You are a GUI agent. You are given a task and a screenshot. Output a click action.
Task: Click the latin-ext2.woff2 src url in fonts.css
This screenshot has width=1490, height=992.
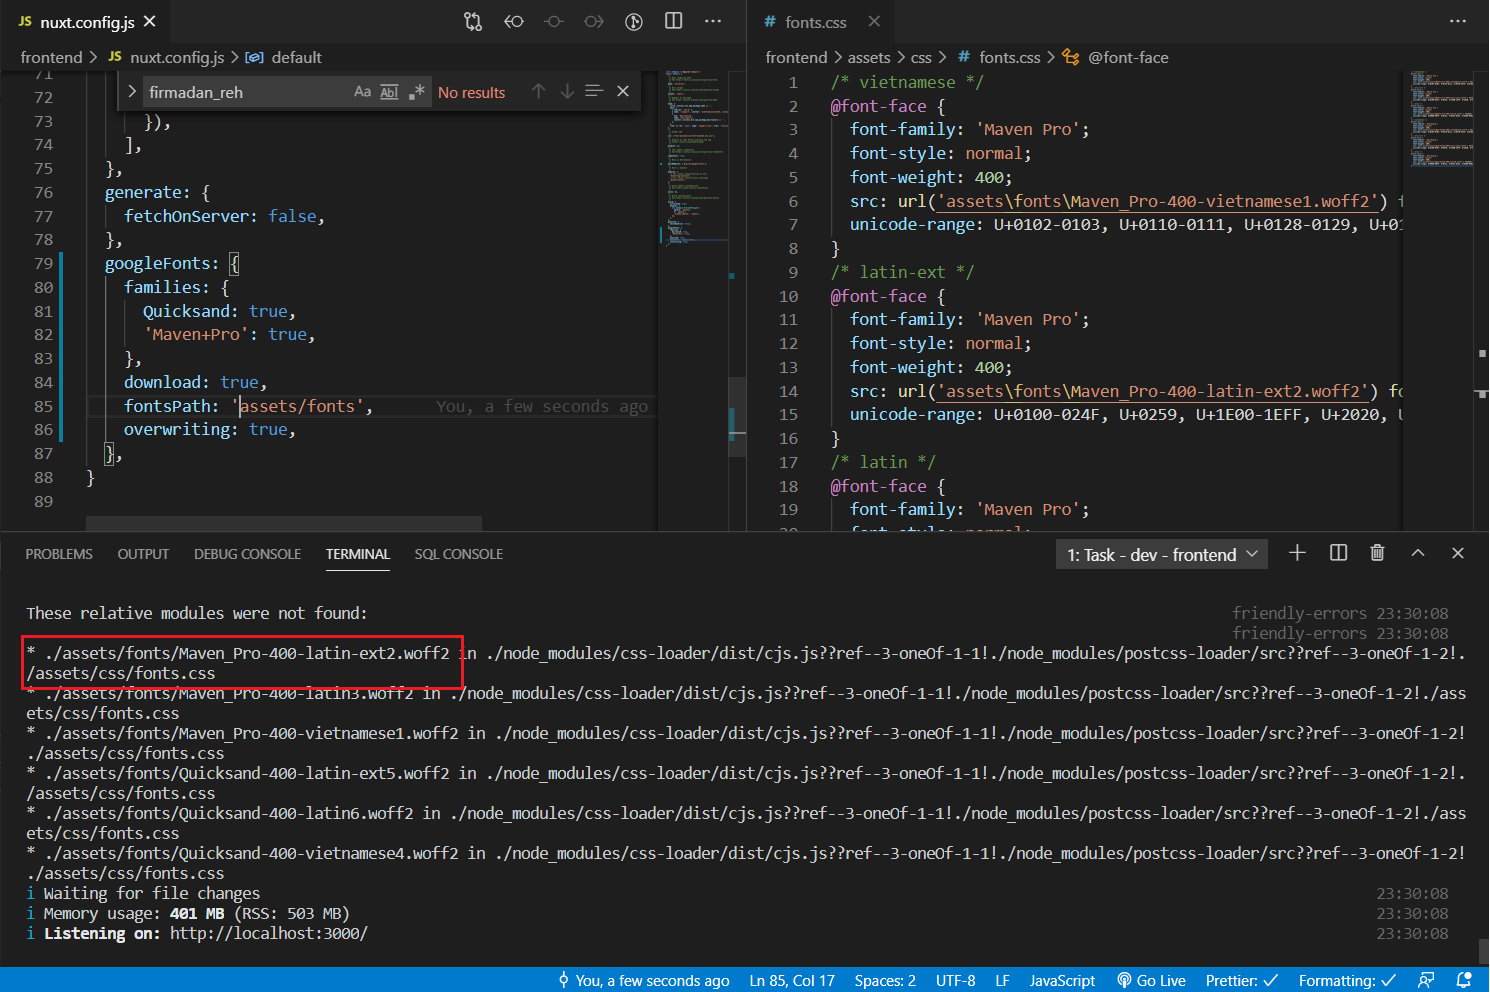coord(1153,391)
